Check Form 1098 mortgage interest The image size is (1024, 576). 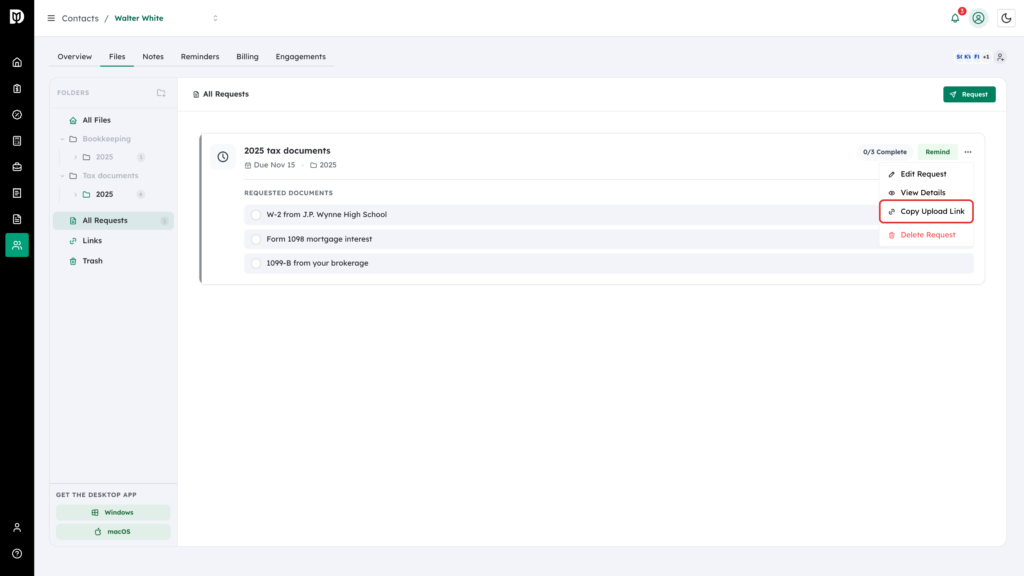click(x=256, y=239)
